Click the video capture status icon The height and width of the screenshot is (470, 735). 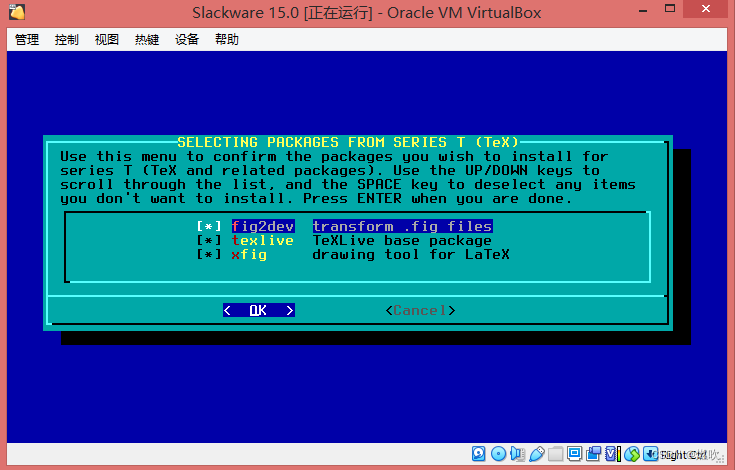coord(593,454)
